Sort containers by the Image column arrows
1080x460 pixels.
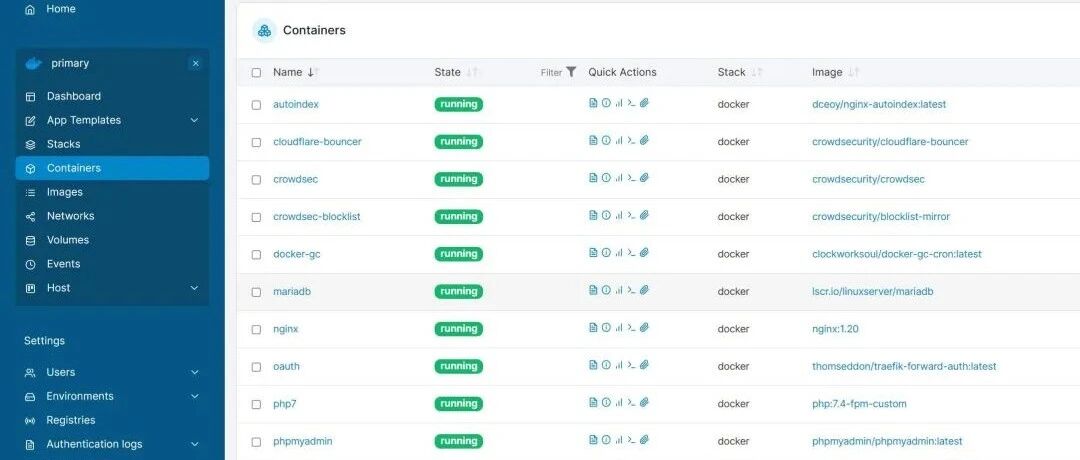[853, 72]
